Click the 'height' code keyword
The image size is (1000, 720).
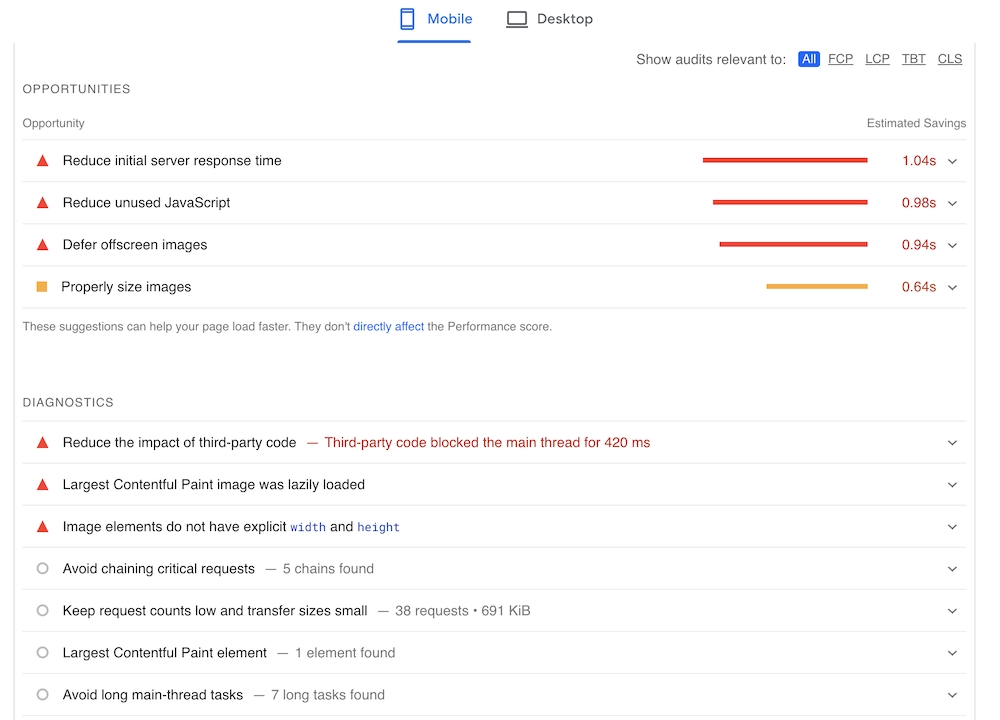[x=378, y=527]
